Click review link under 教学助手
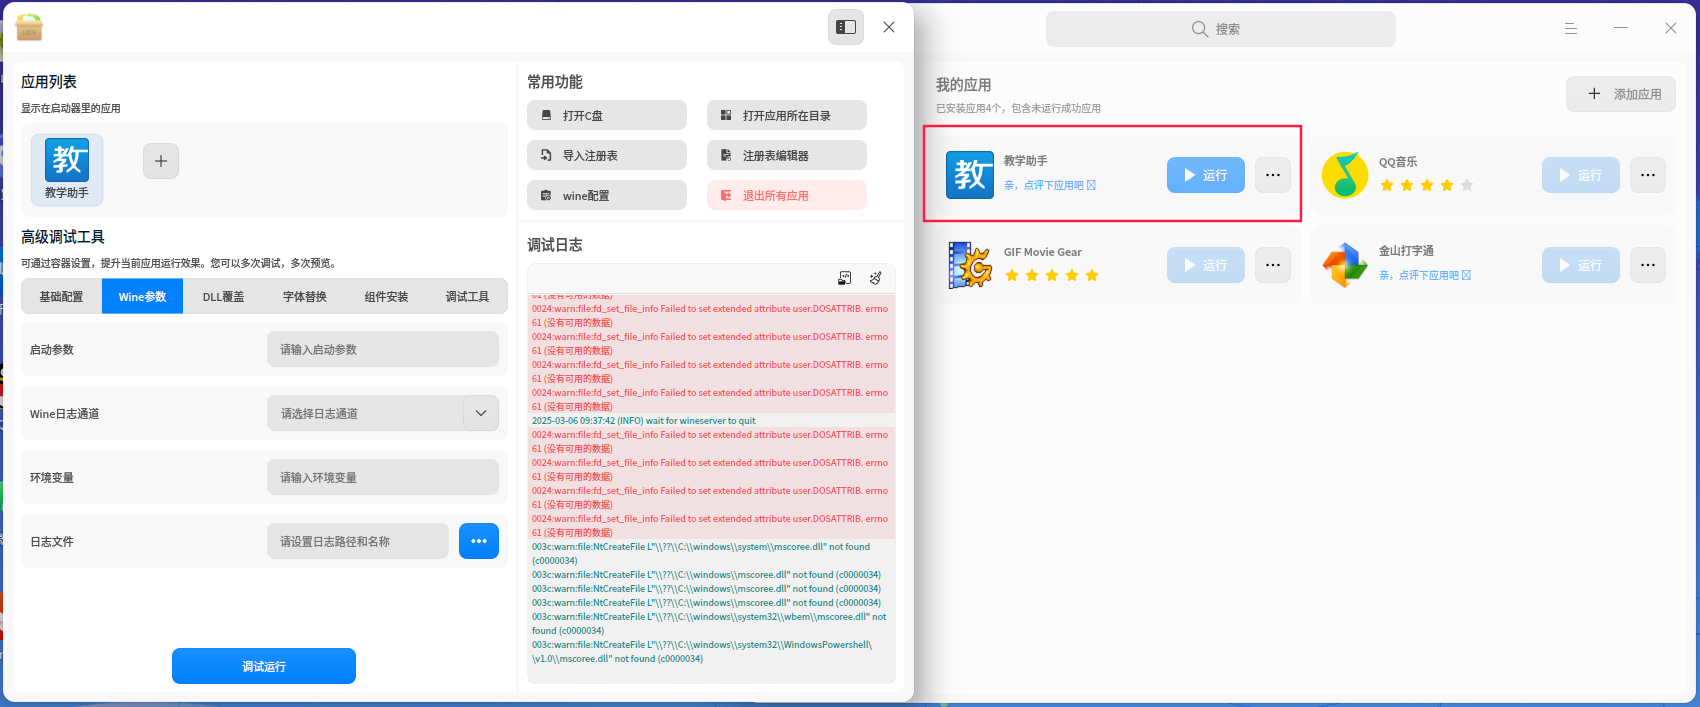 click(x=1050, y=185)
